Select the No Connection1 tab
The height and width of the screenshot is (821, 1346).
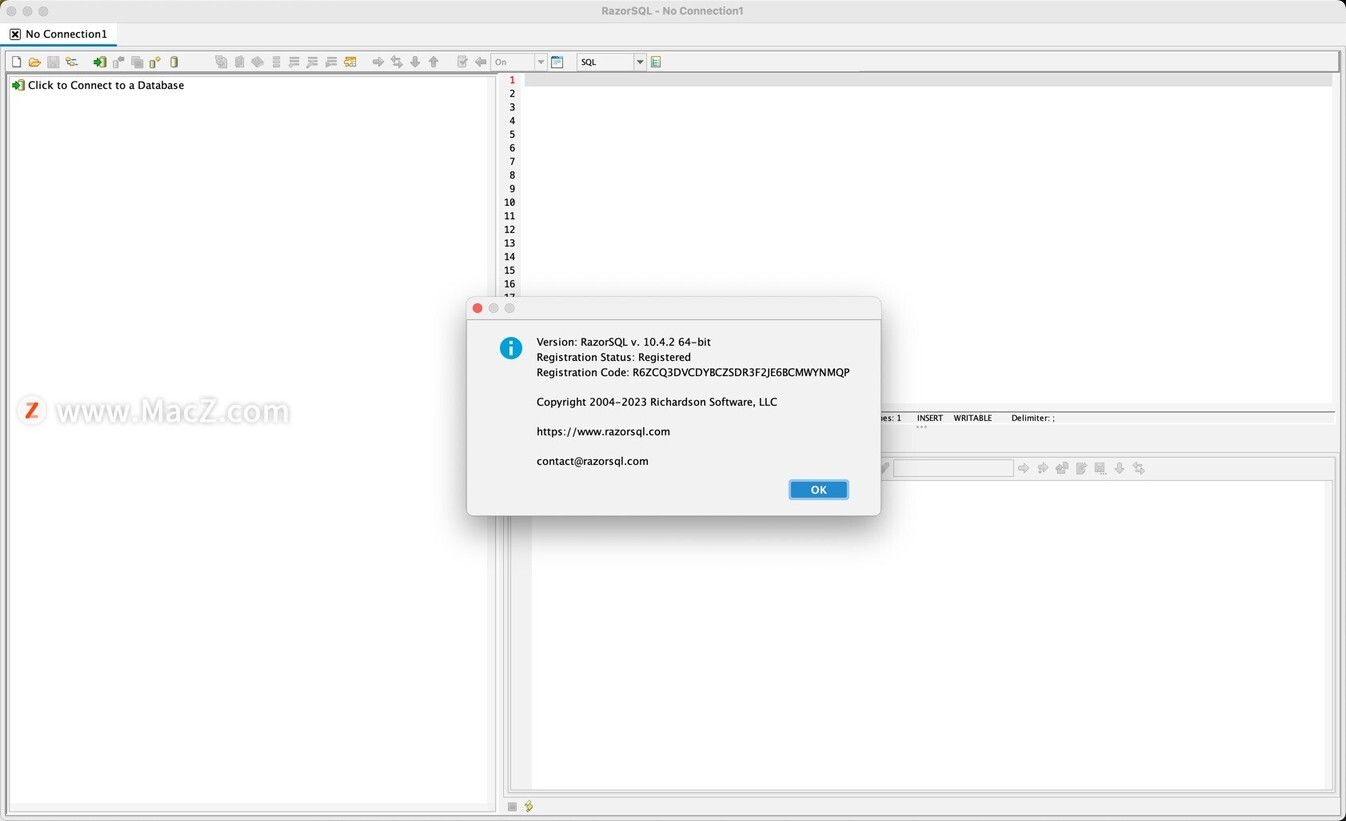click(x=66, y=34)
